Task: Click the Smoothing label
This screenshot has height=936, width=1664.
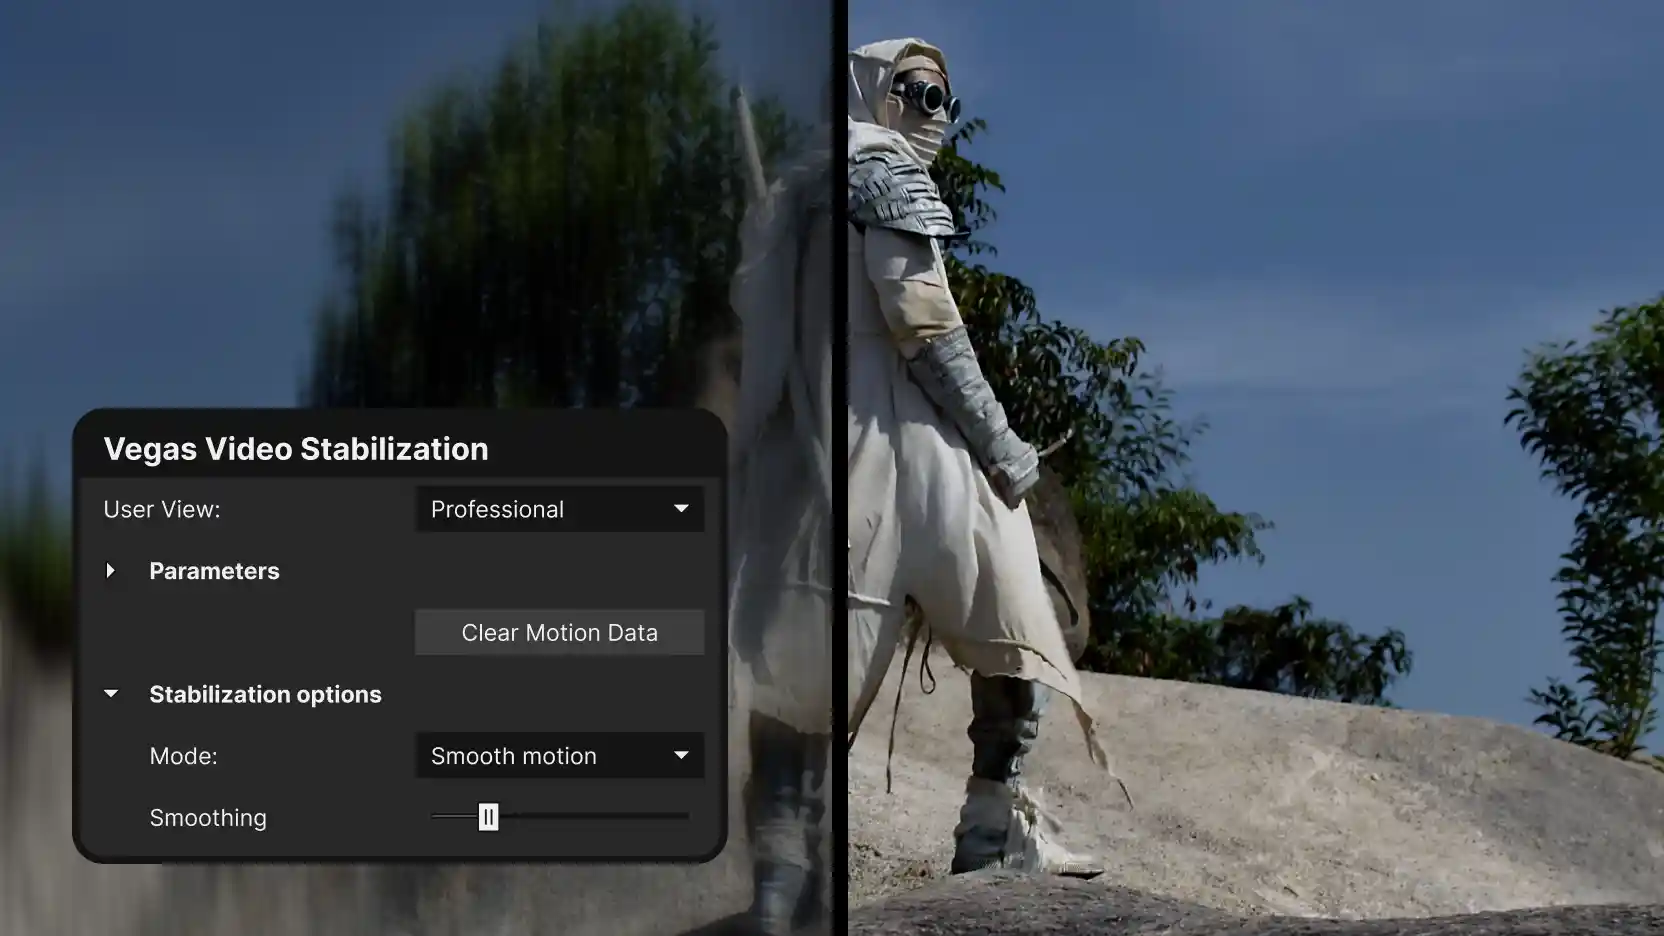Action: tap(208, 818)
